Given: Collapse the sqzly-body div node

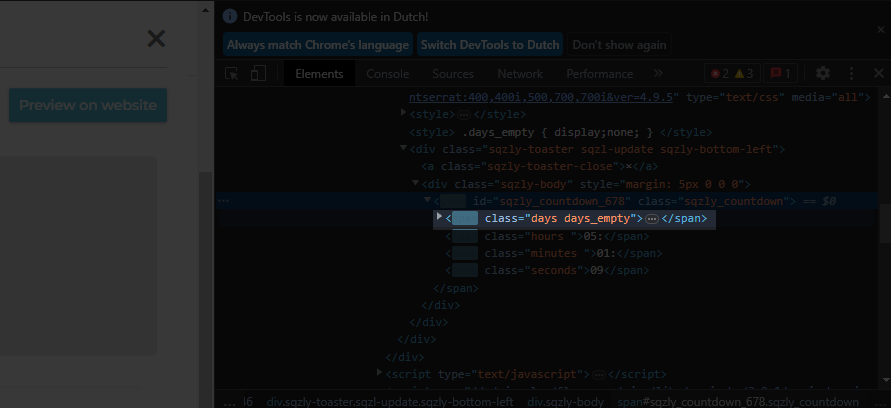Looking at the screenshot, I should point(415,183).
